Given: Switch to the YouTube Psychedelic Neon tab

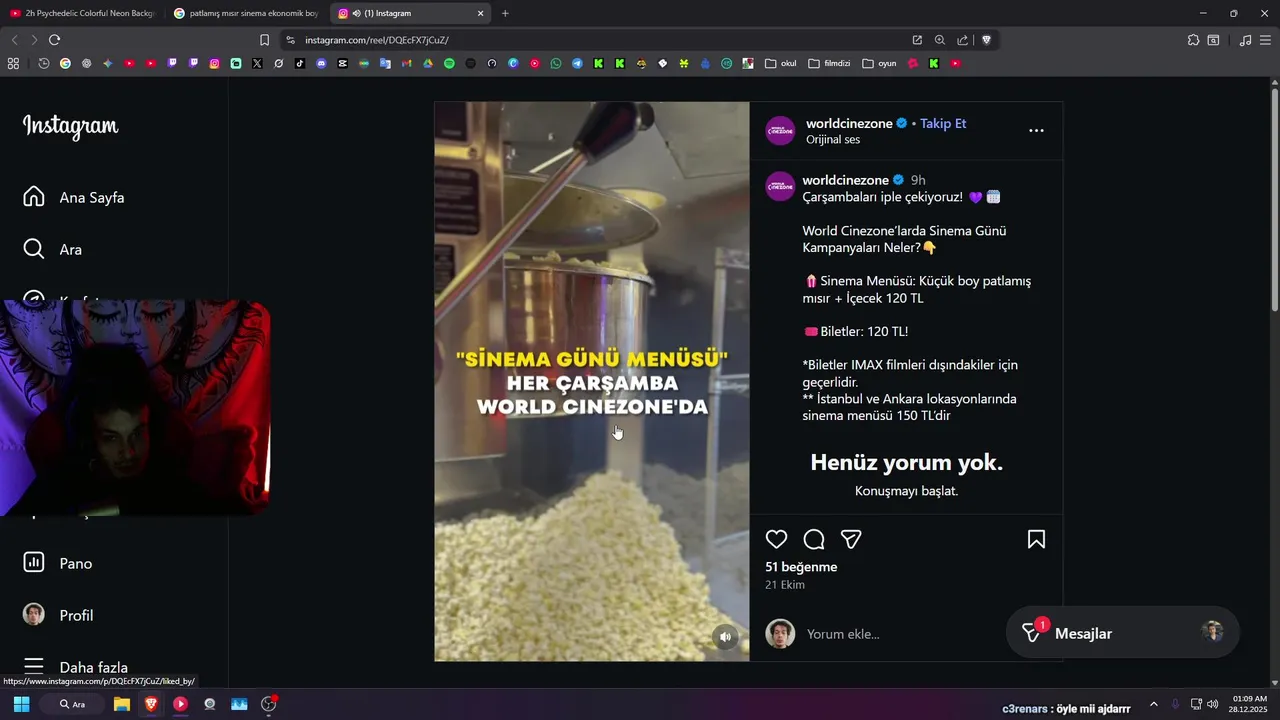Looking at the screenshot, I should click(x=82, y=13).
